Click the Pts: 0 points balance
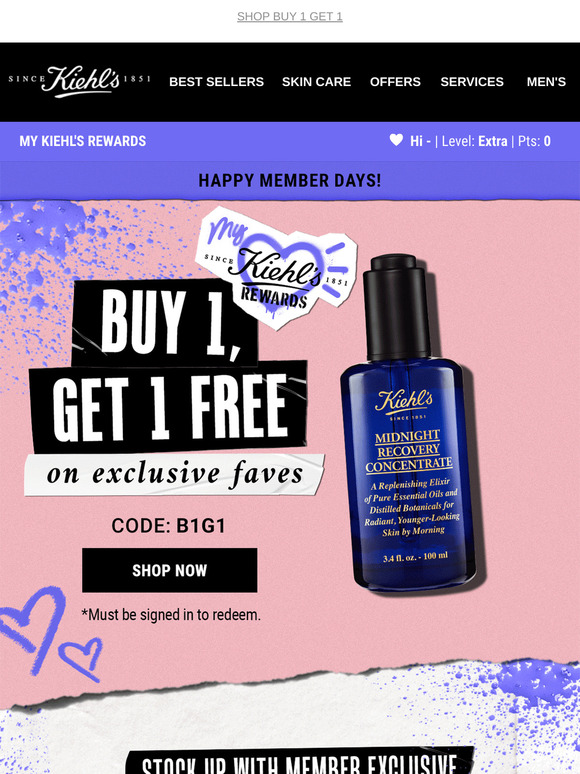580x774 pixels. click(534, 141)
